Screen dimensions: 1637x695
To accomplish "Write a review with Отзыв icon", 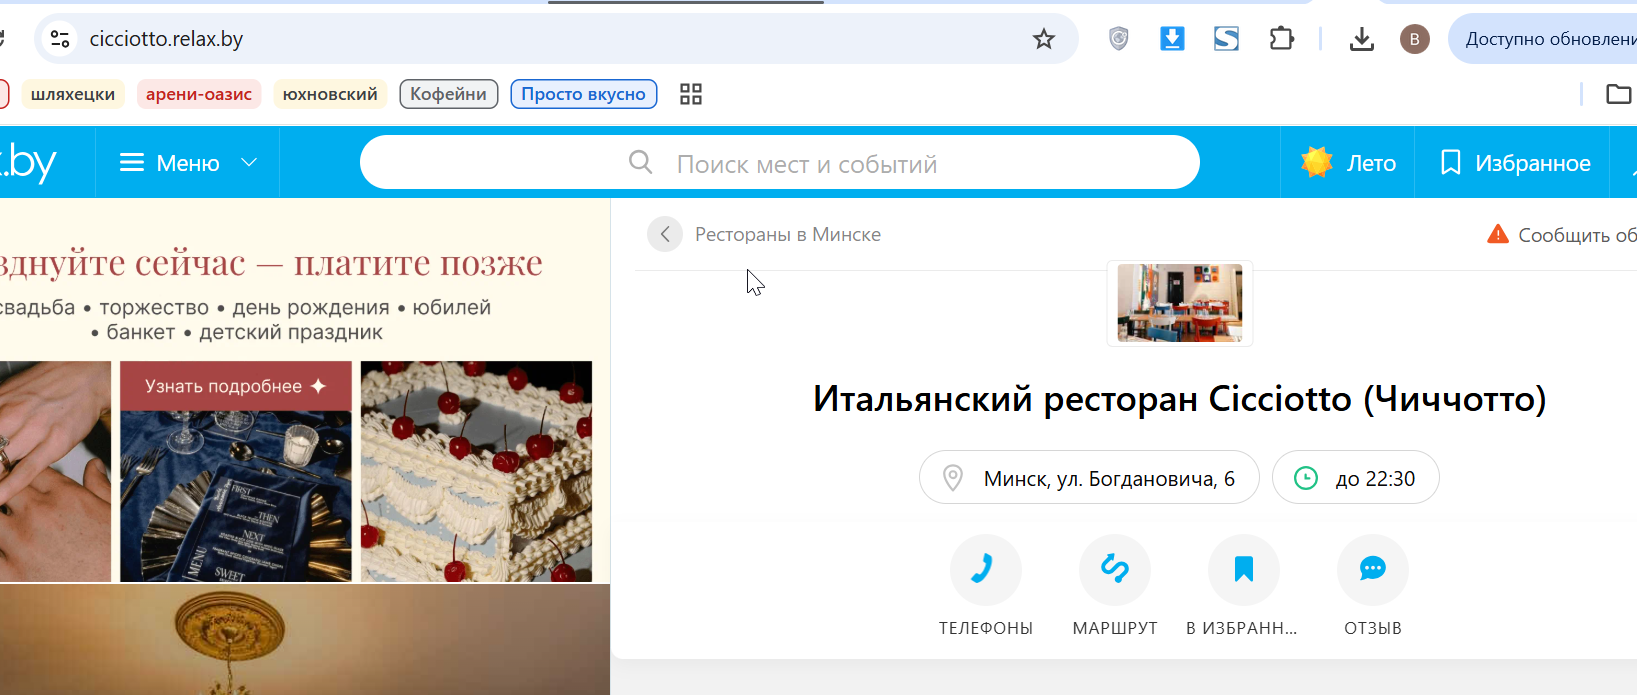I will point(1373,570).
